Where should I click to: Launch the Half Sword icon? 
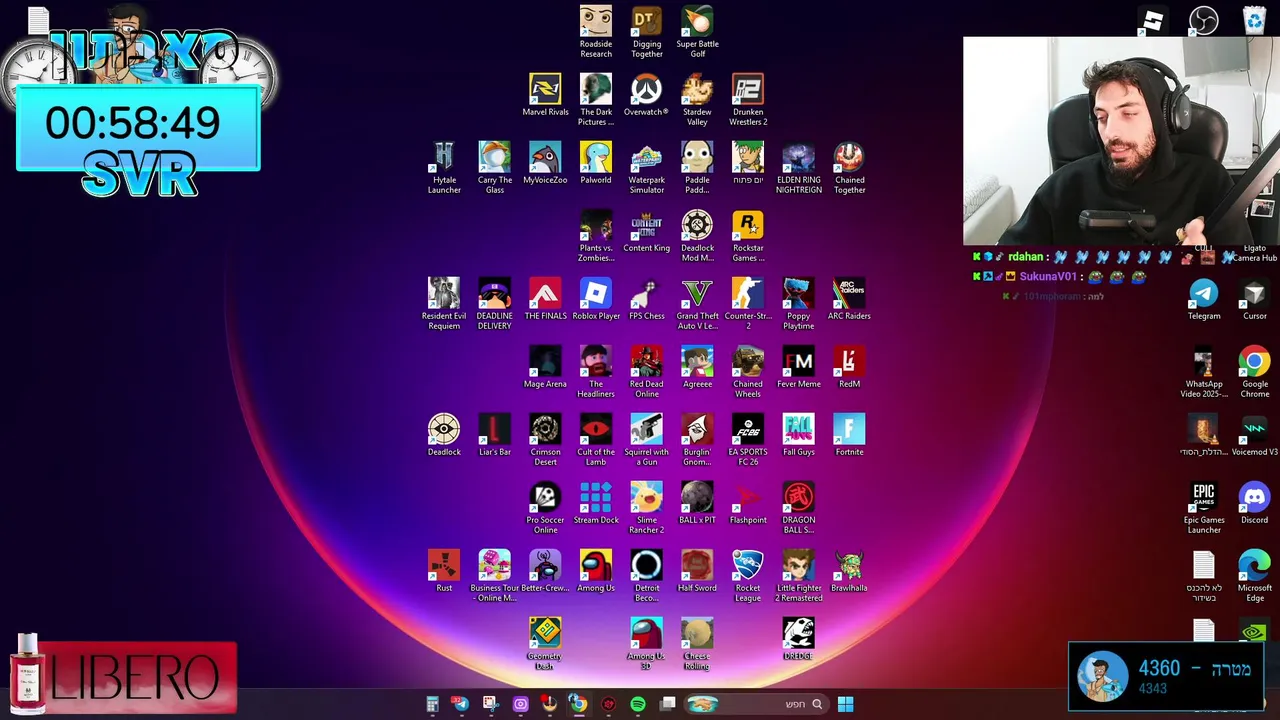coord(697,571)
